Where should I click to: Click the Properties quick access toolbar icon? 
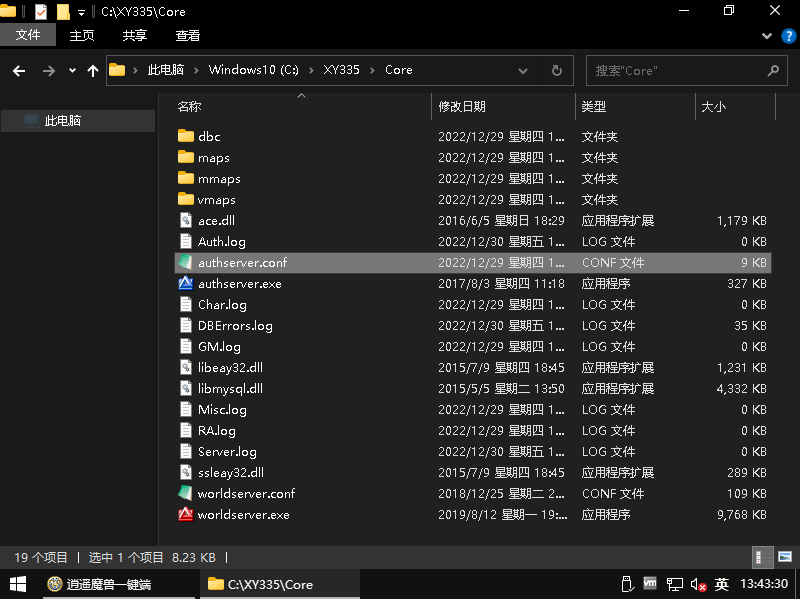tap(41, 11)
